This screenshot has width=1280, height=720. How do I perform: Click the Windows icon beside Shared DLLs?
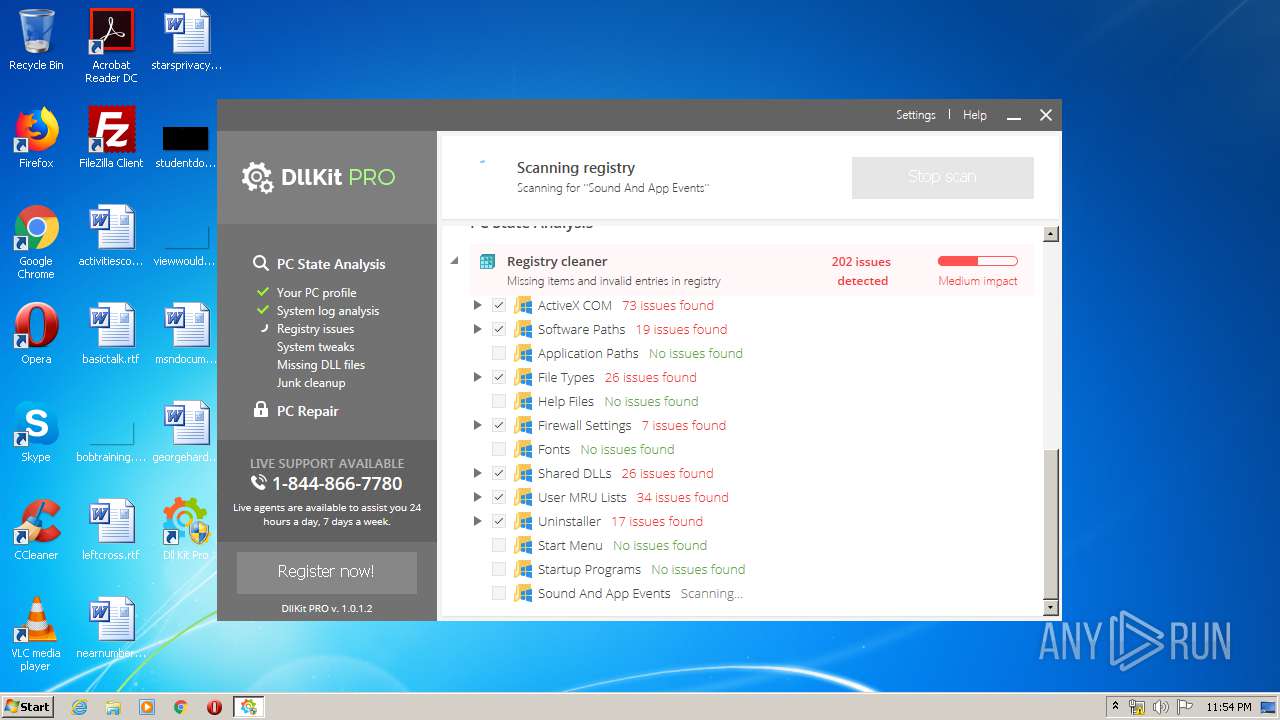tap(523, 473)
